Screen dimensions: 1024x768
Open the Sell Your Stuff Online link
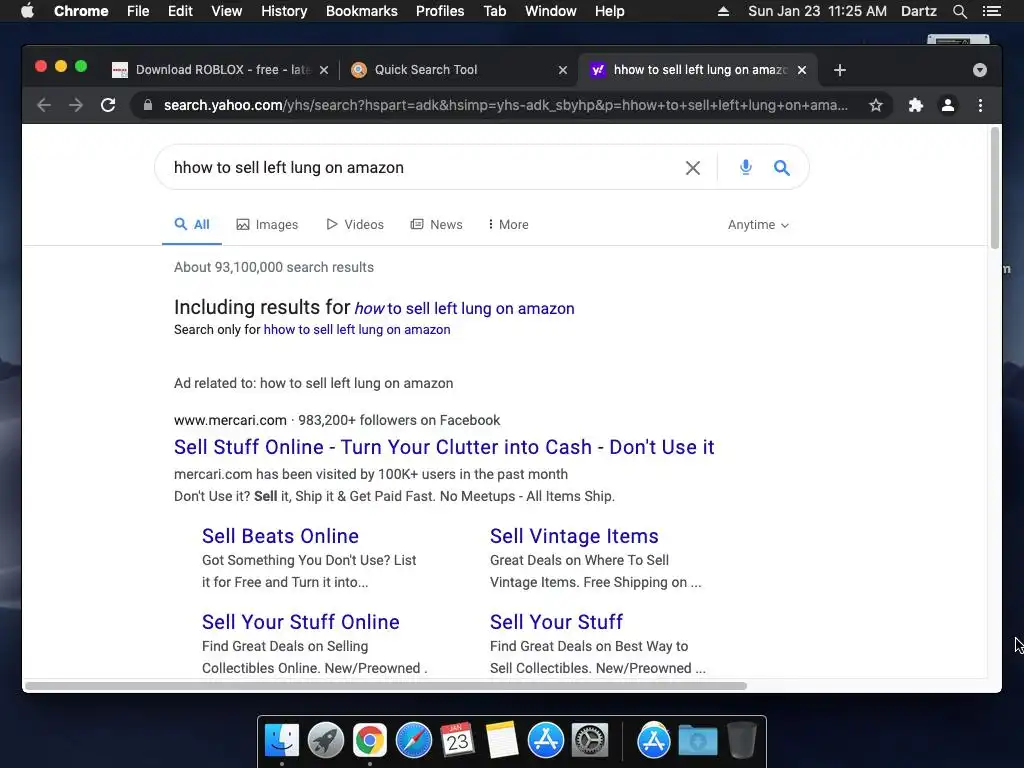pos(300,622)
